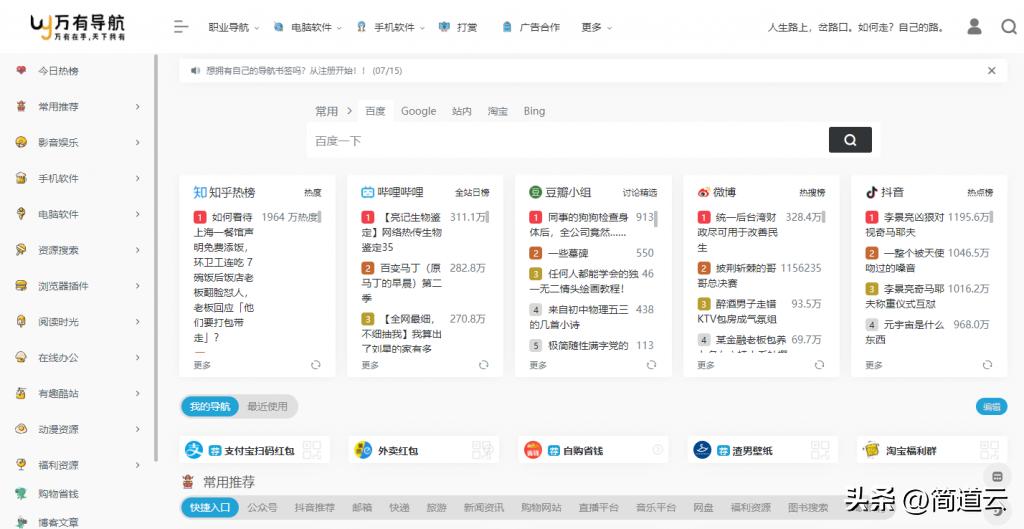Screen dimensions: 1024x529
Task: Expand the 手机软件 sidebar chevron
Action: (x=137, y=178)
